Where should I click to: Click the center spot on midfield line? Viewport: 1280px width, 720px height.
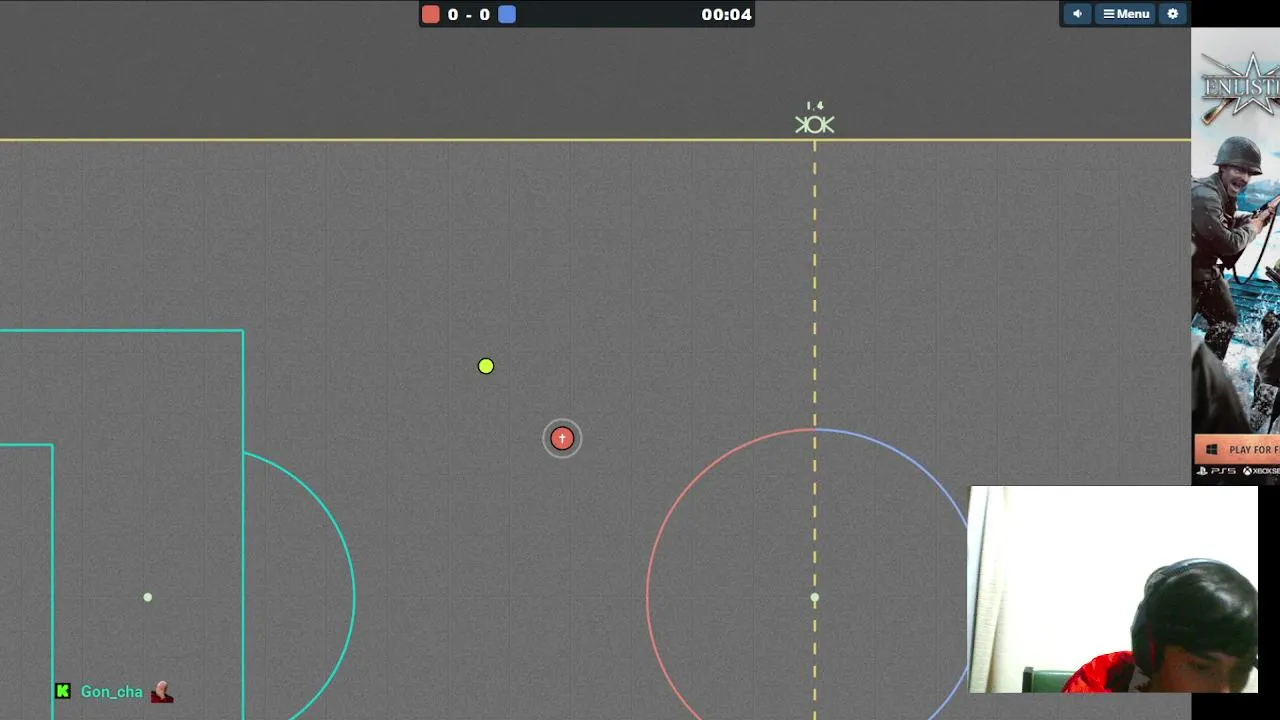814,598
